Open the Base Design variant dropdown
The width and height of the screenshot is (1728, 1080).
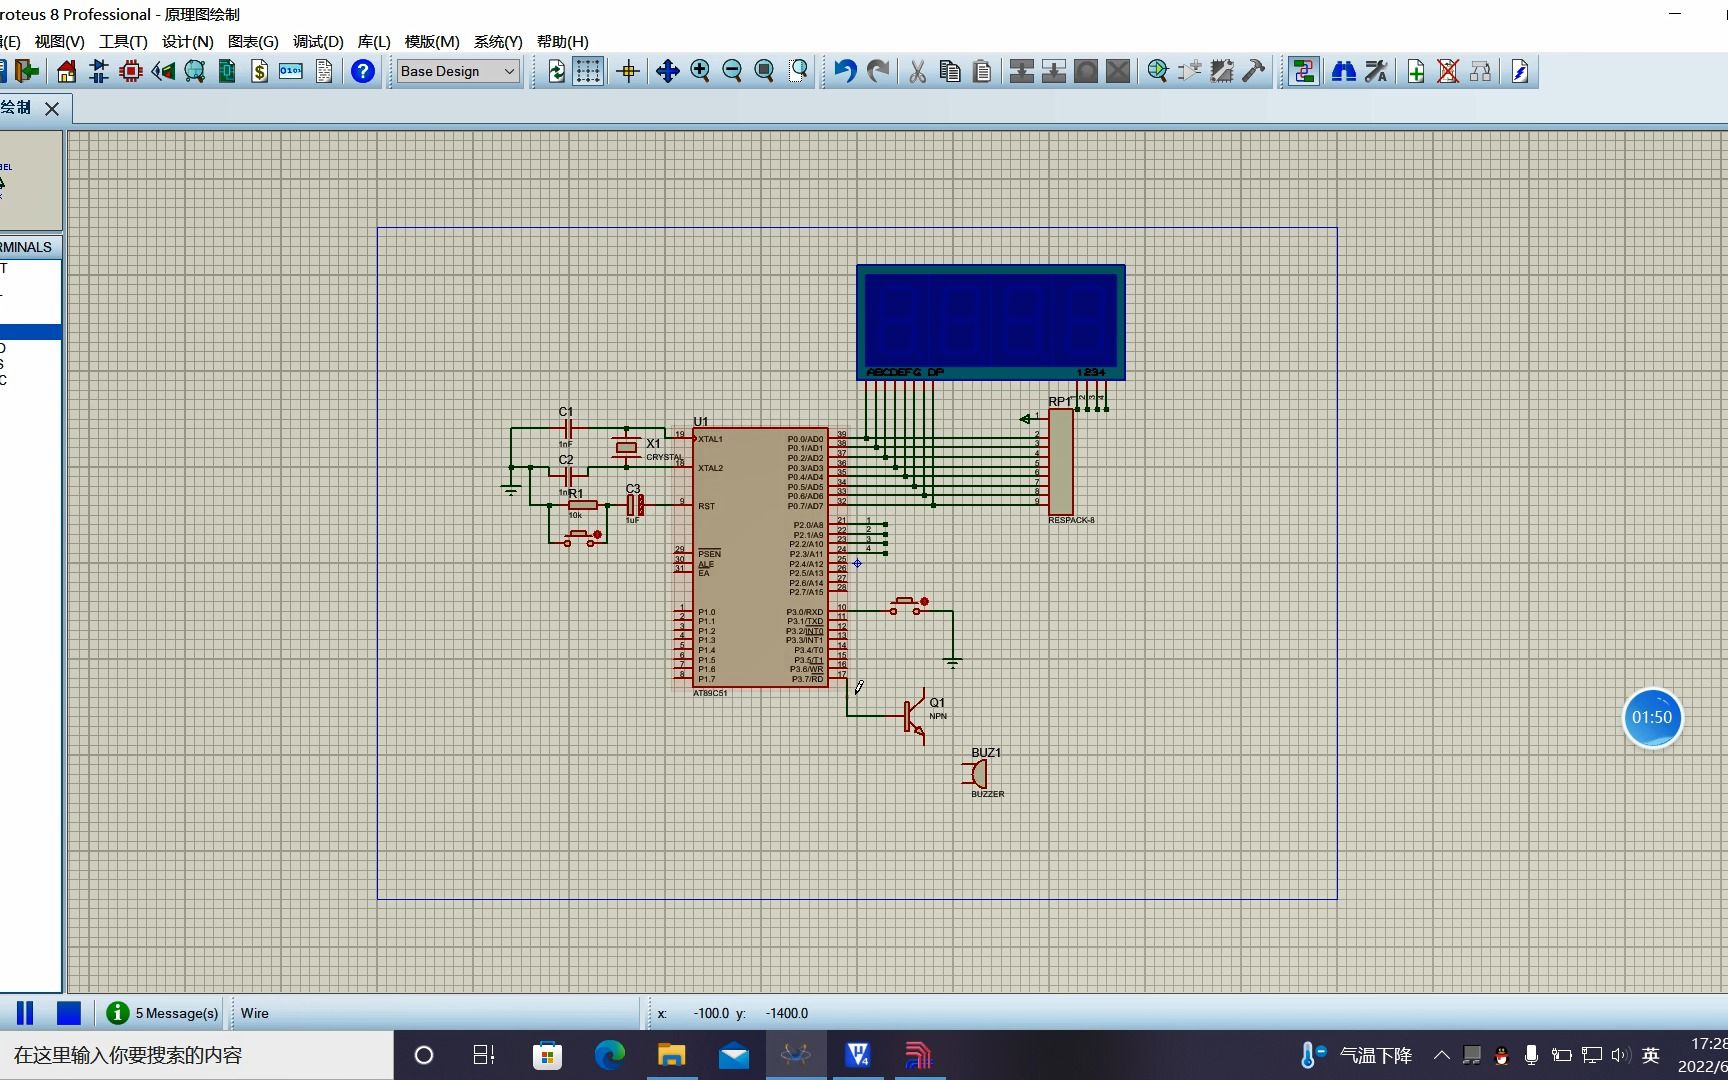(x=458, y=71)
